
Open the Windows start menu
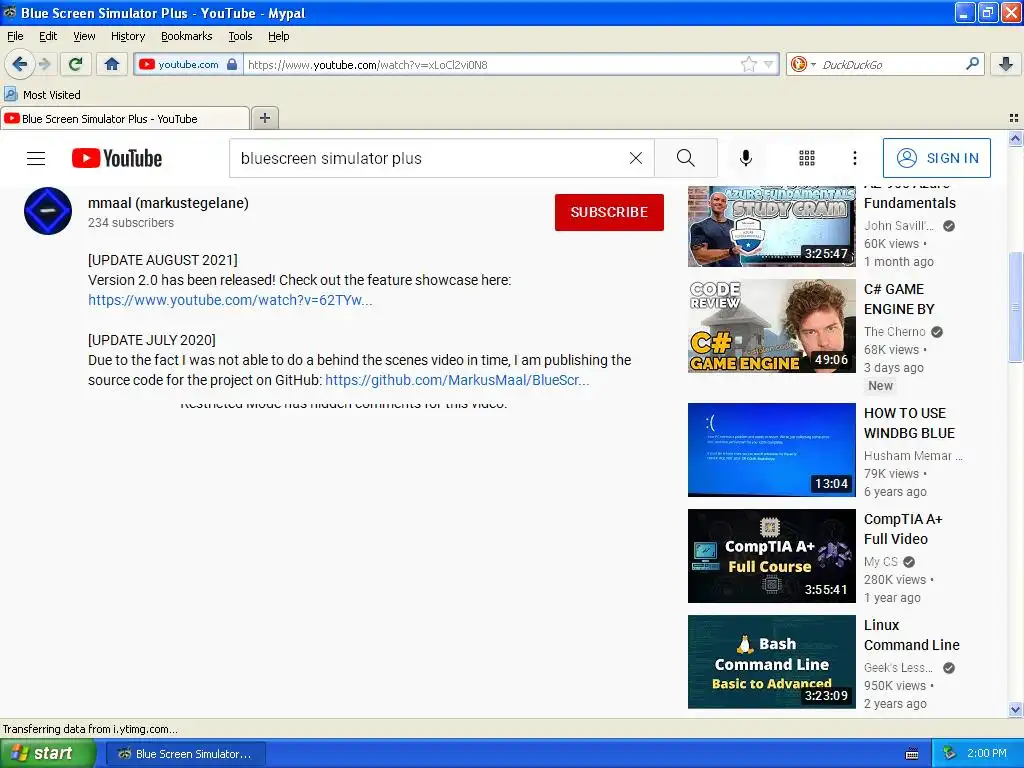pos(47,754)
